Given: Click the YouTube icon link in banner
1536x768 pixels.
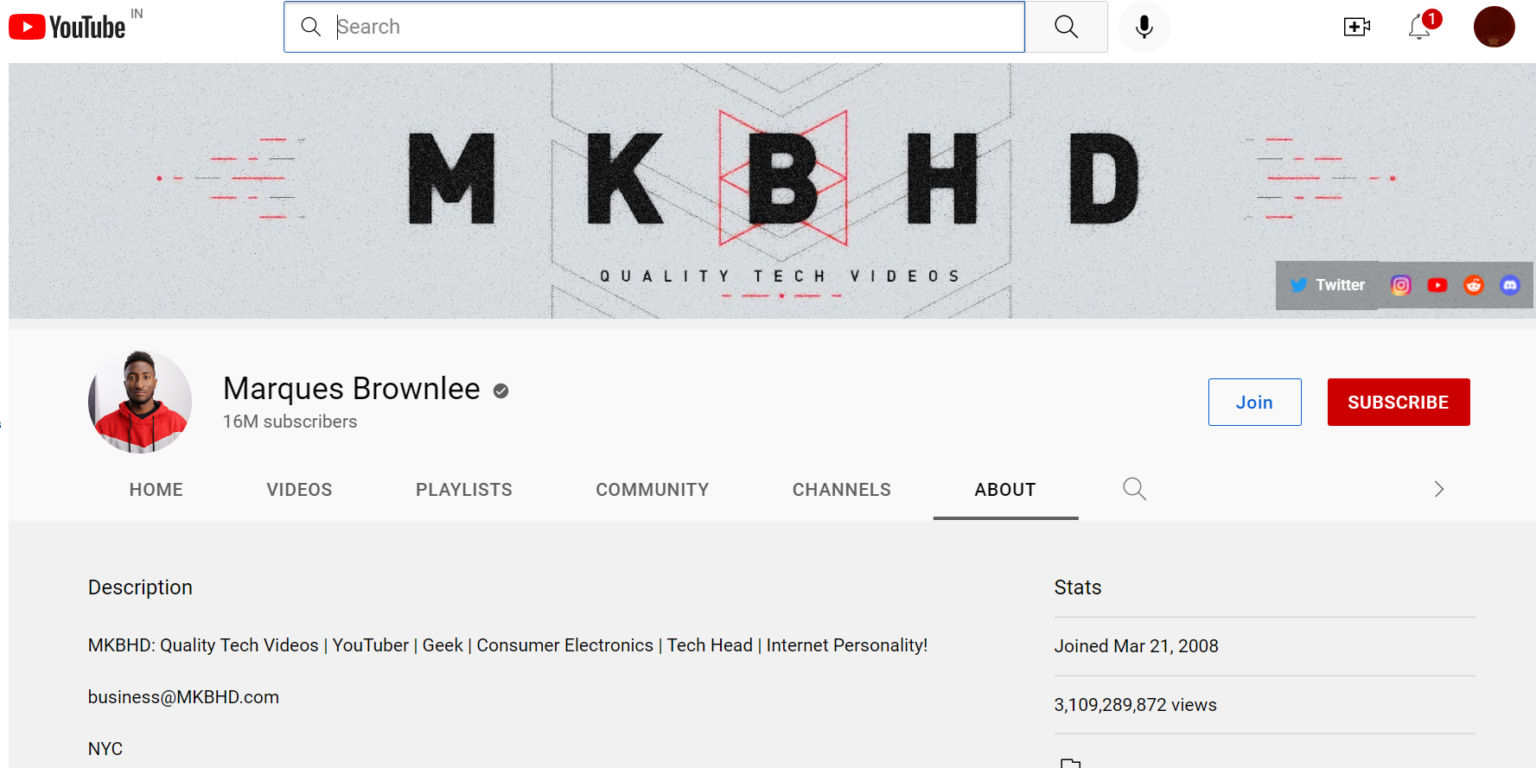Looking at the screenshot, I should [x=1437, y=285].
